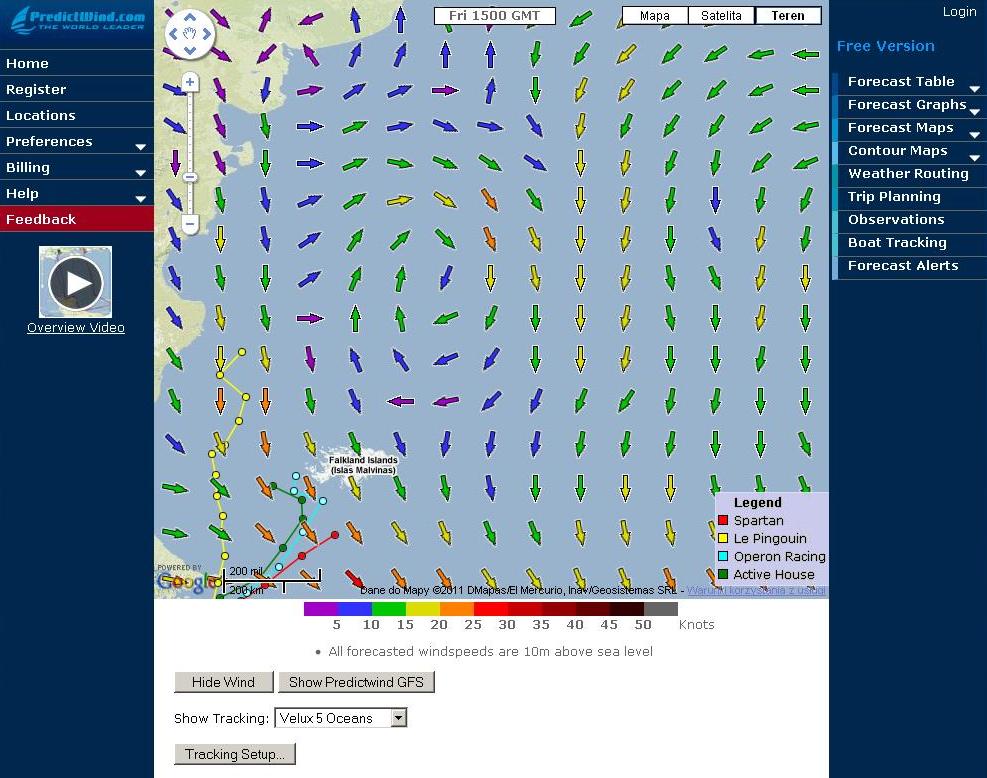Switch map to Mapa view
Viewport: 987px width, 778px height.
click(x=655, y=16)
